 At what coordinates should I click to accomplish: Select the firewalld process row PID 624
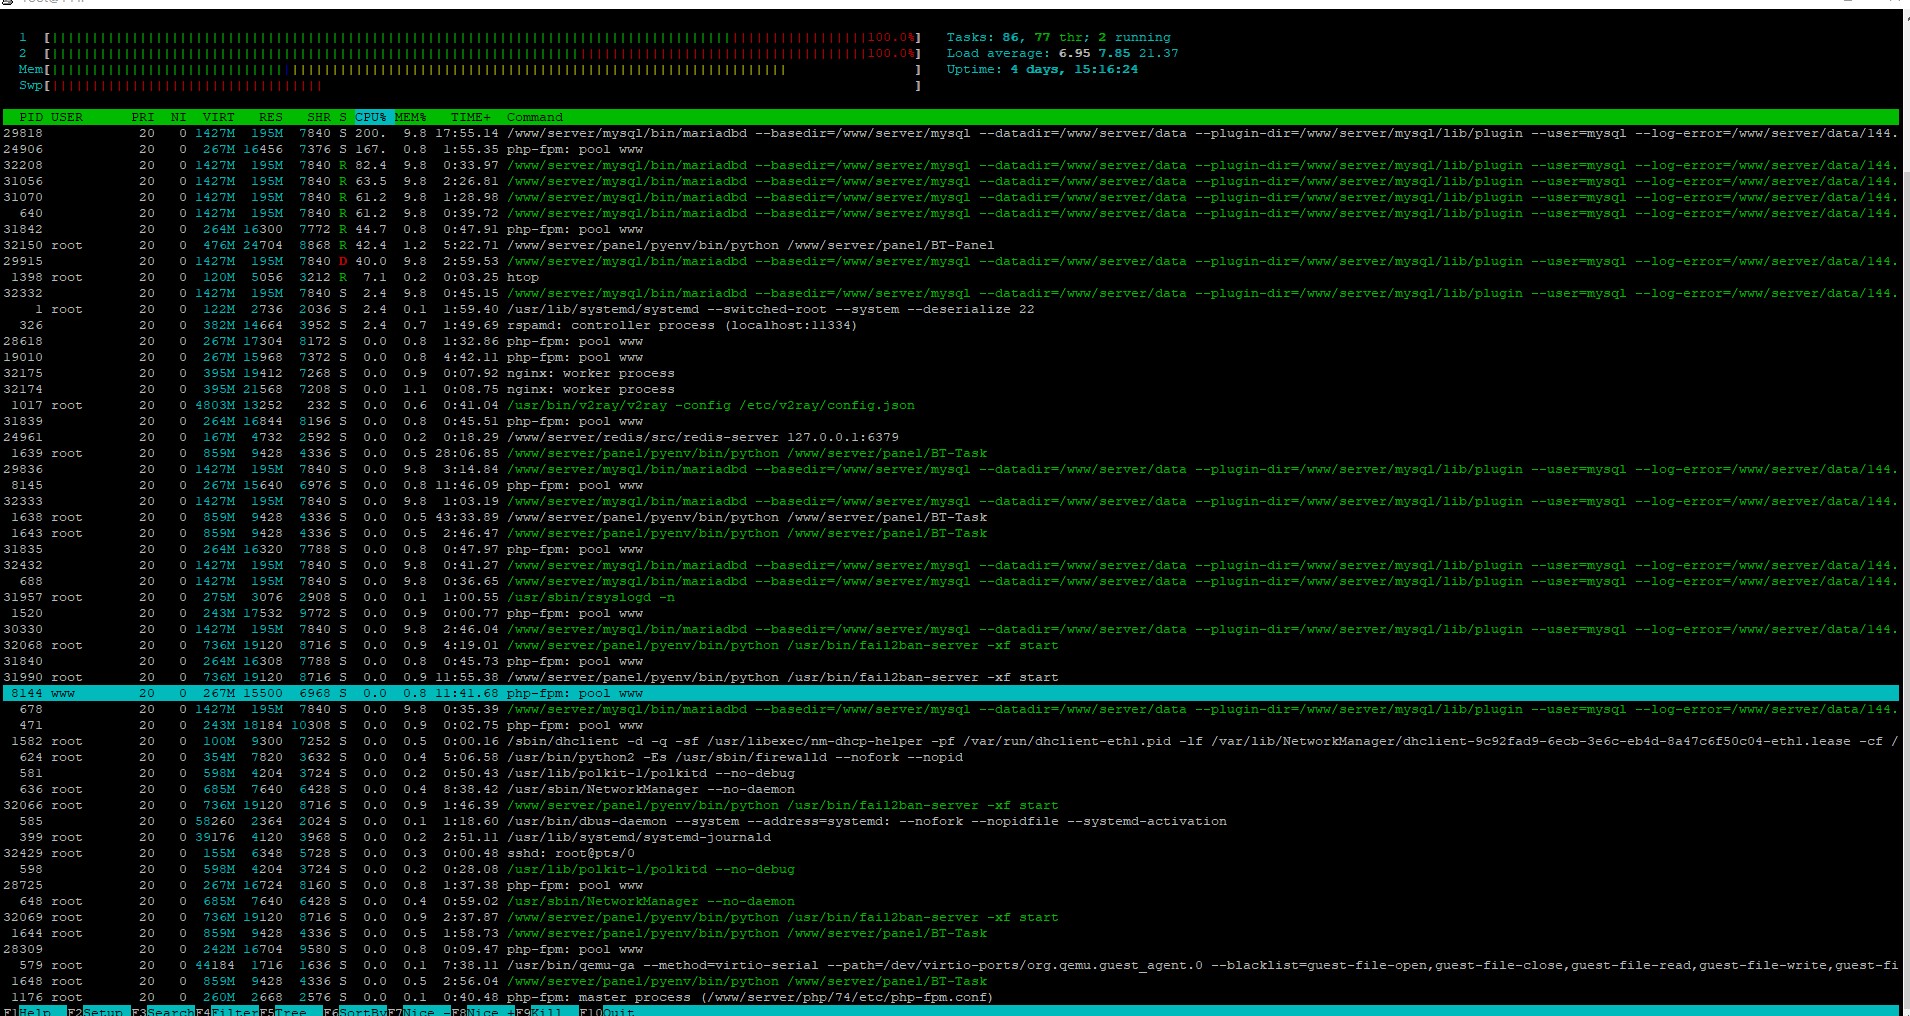950,757
